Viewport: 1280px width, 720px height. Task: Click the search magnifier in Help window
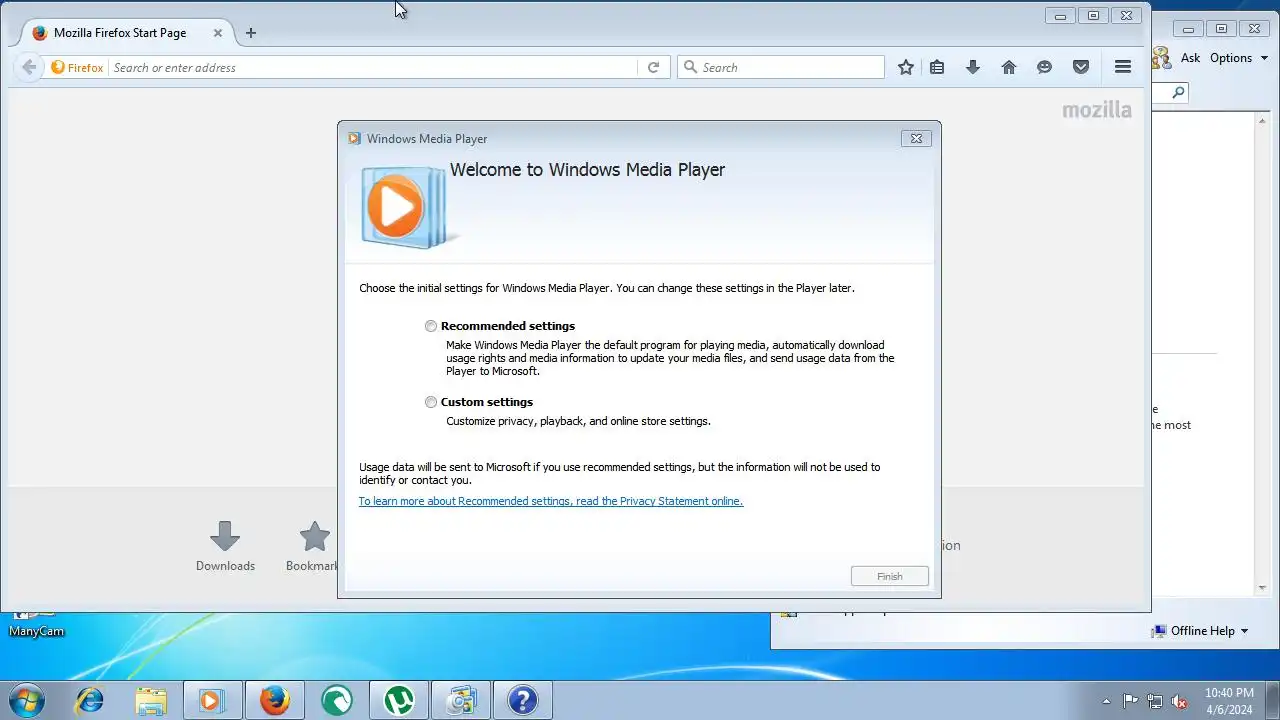[x=1178, y=93]
